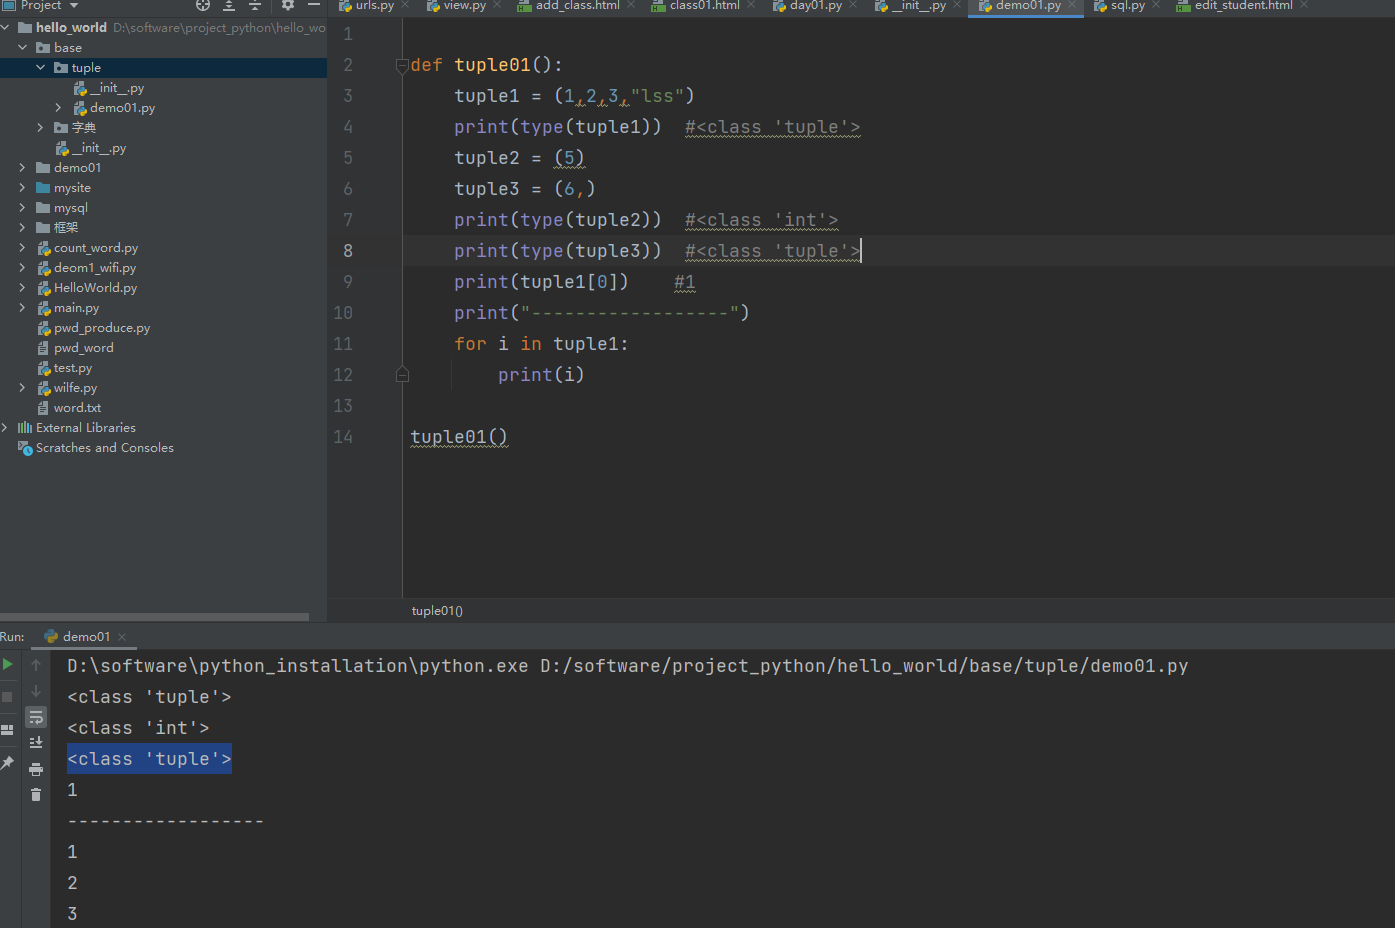Viewport: 1395px width, 928px height.
Task: Open HelloWorld.py file
Action: [95, 288]
